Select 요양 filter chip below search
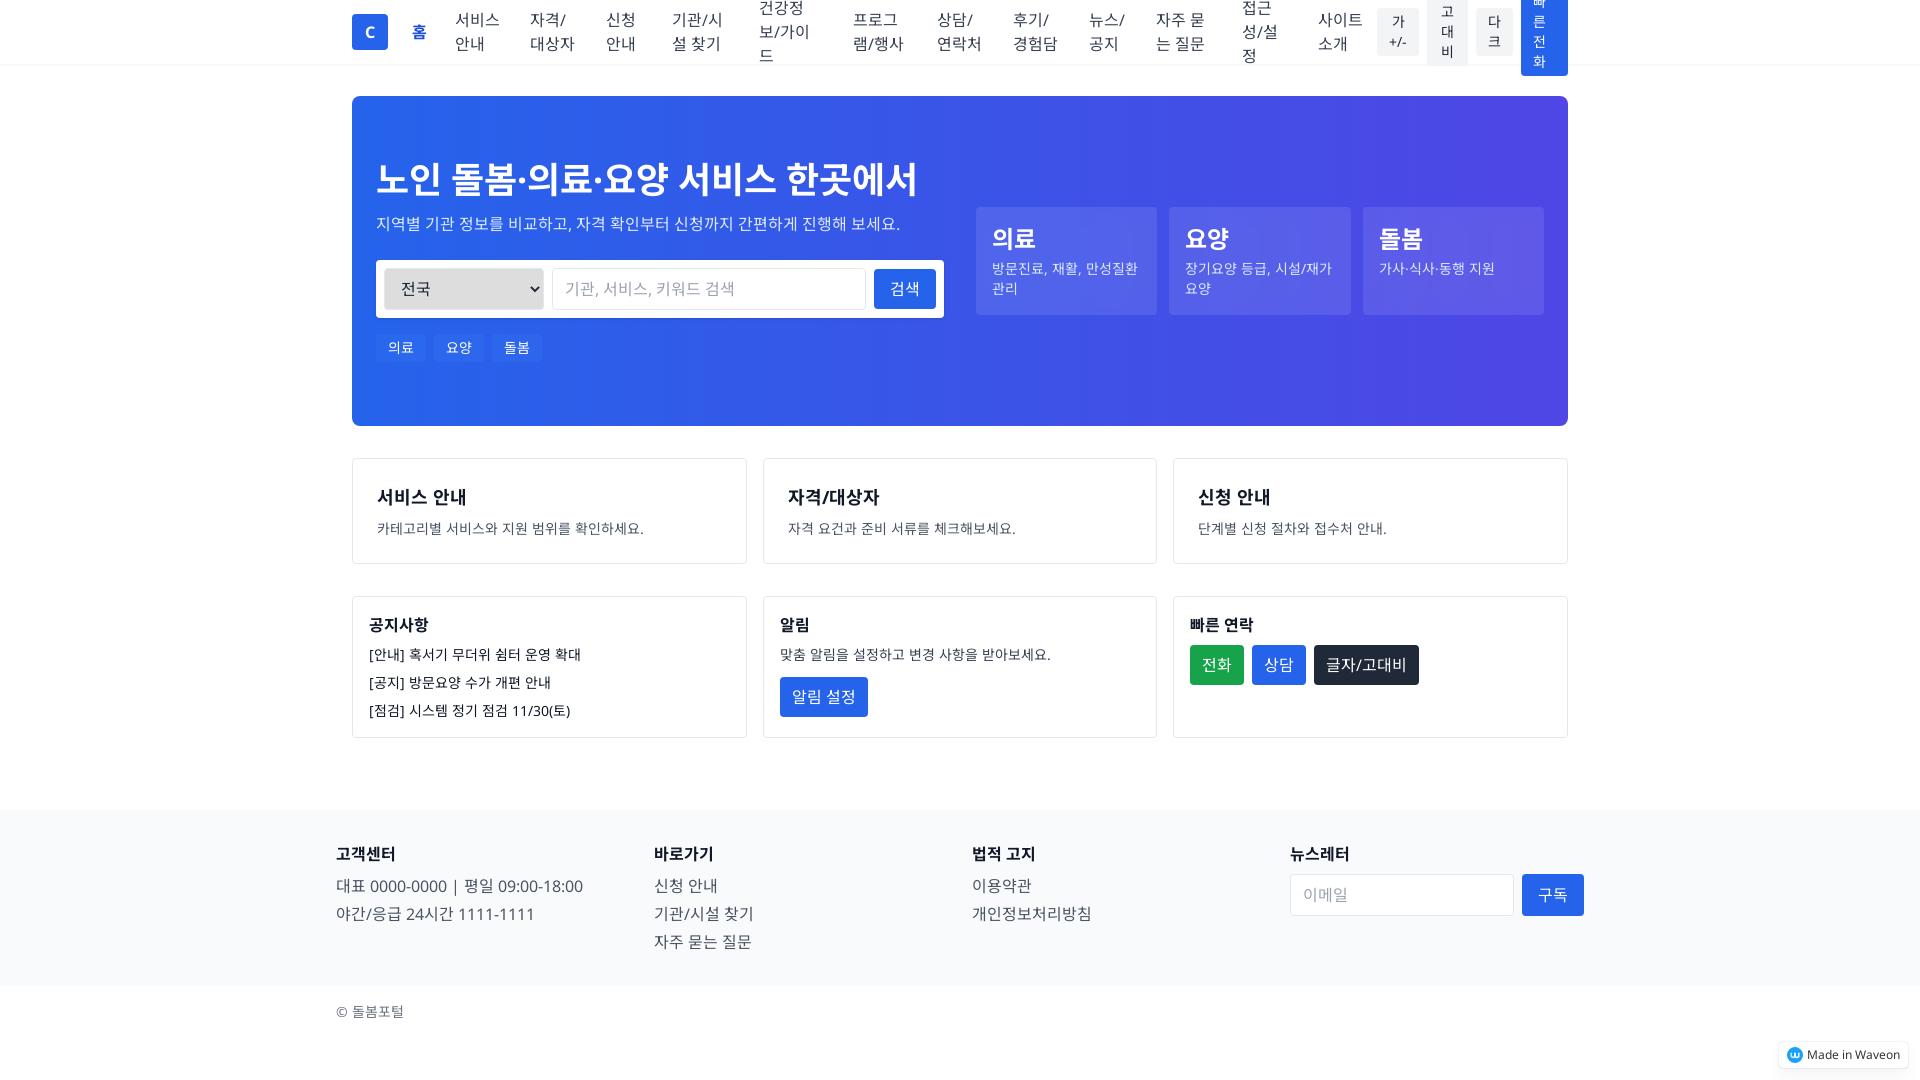Viewport: 1920px width, 1080px height. coord(458,347)
